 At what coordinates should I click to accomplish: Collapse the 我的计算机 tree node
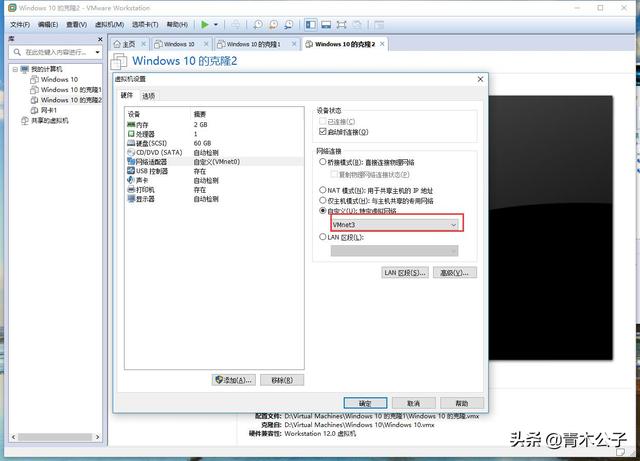(15, 69)
